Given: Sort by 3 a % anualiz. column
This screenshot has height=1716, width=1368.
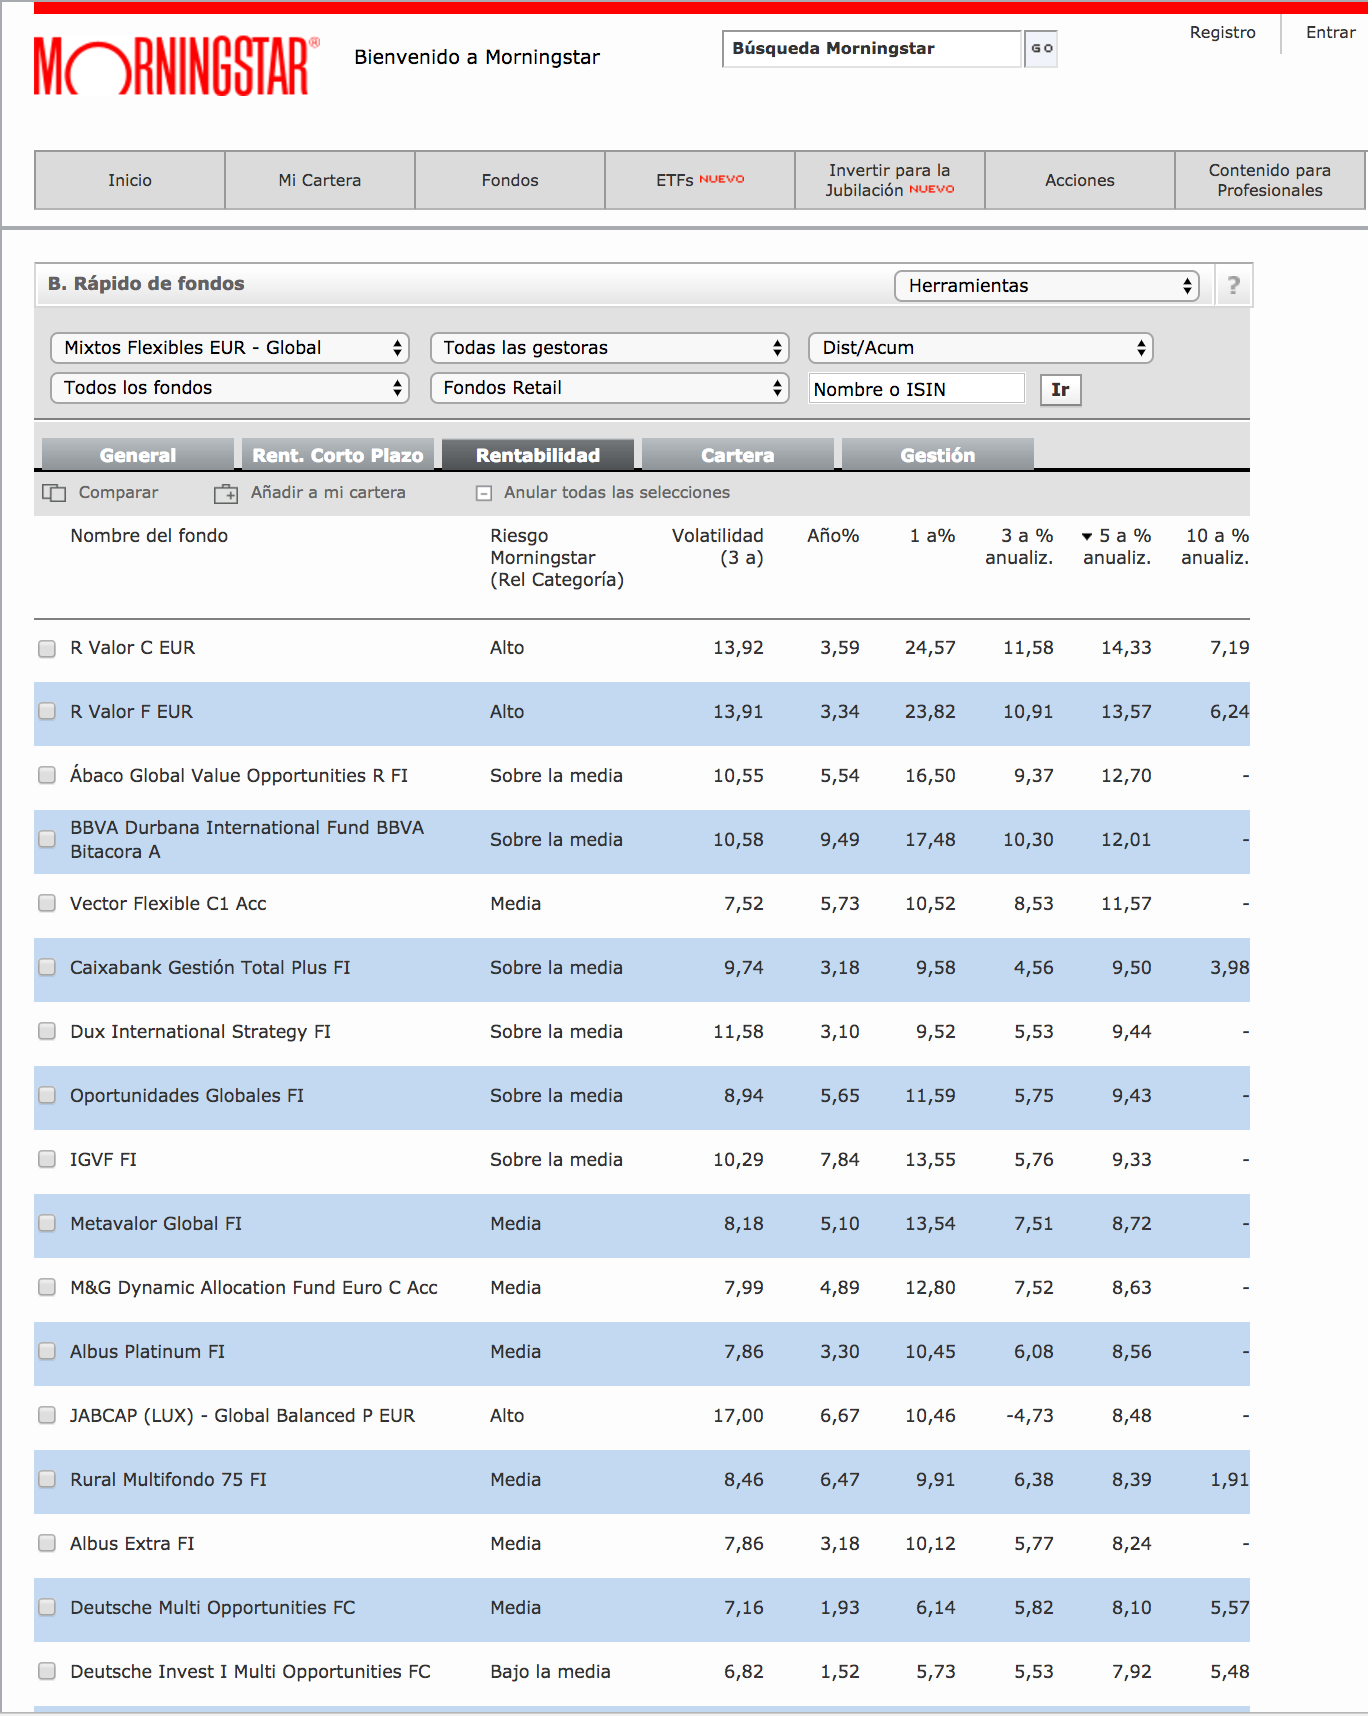Looking at the screenshot, I should pyautogui.click(x=1019, y=547).
